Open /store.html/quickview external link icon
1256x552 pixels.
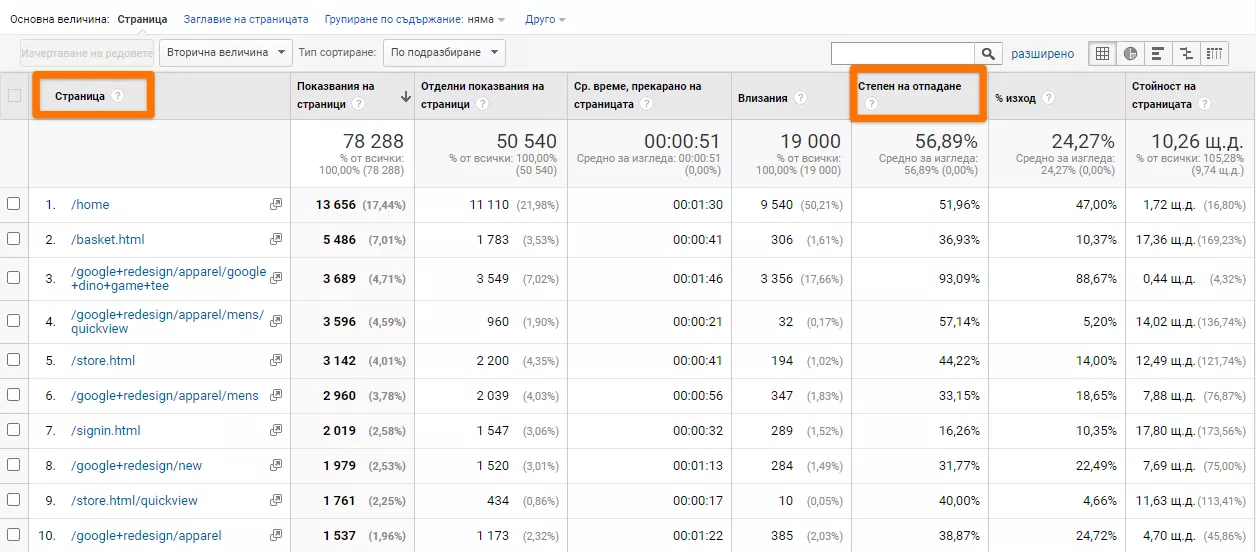click(x=276, y=500)
